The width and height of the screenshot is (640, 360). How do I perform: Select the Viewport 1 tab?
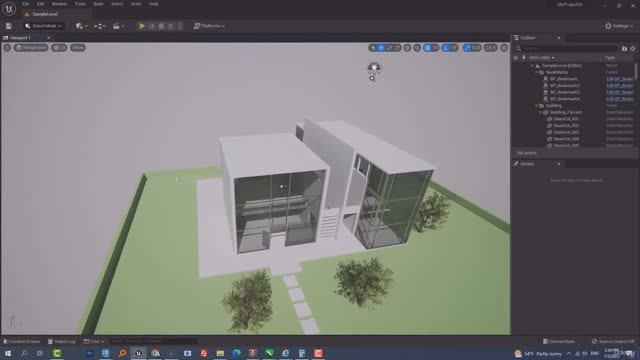(20, 38)
